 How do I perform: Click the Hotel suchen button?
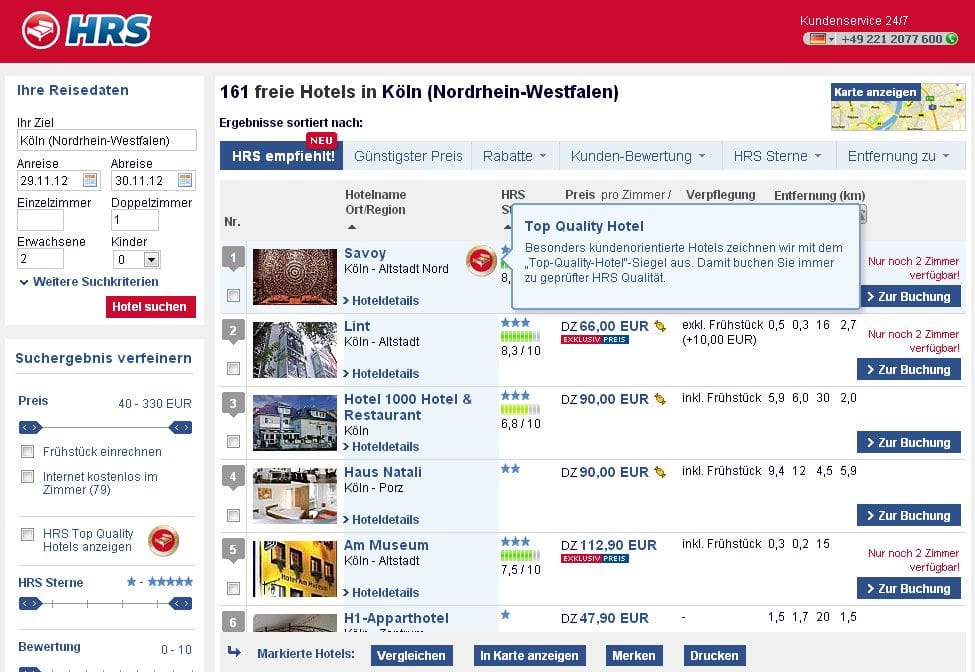pos(150,306)
